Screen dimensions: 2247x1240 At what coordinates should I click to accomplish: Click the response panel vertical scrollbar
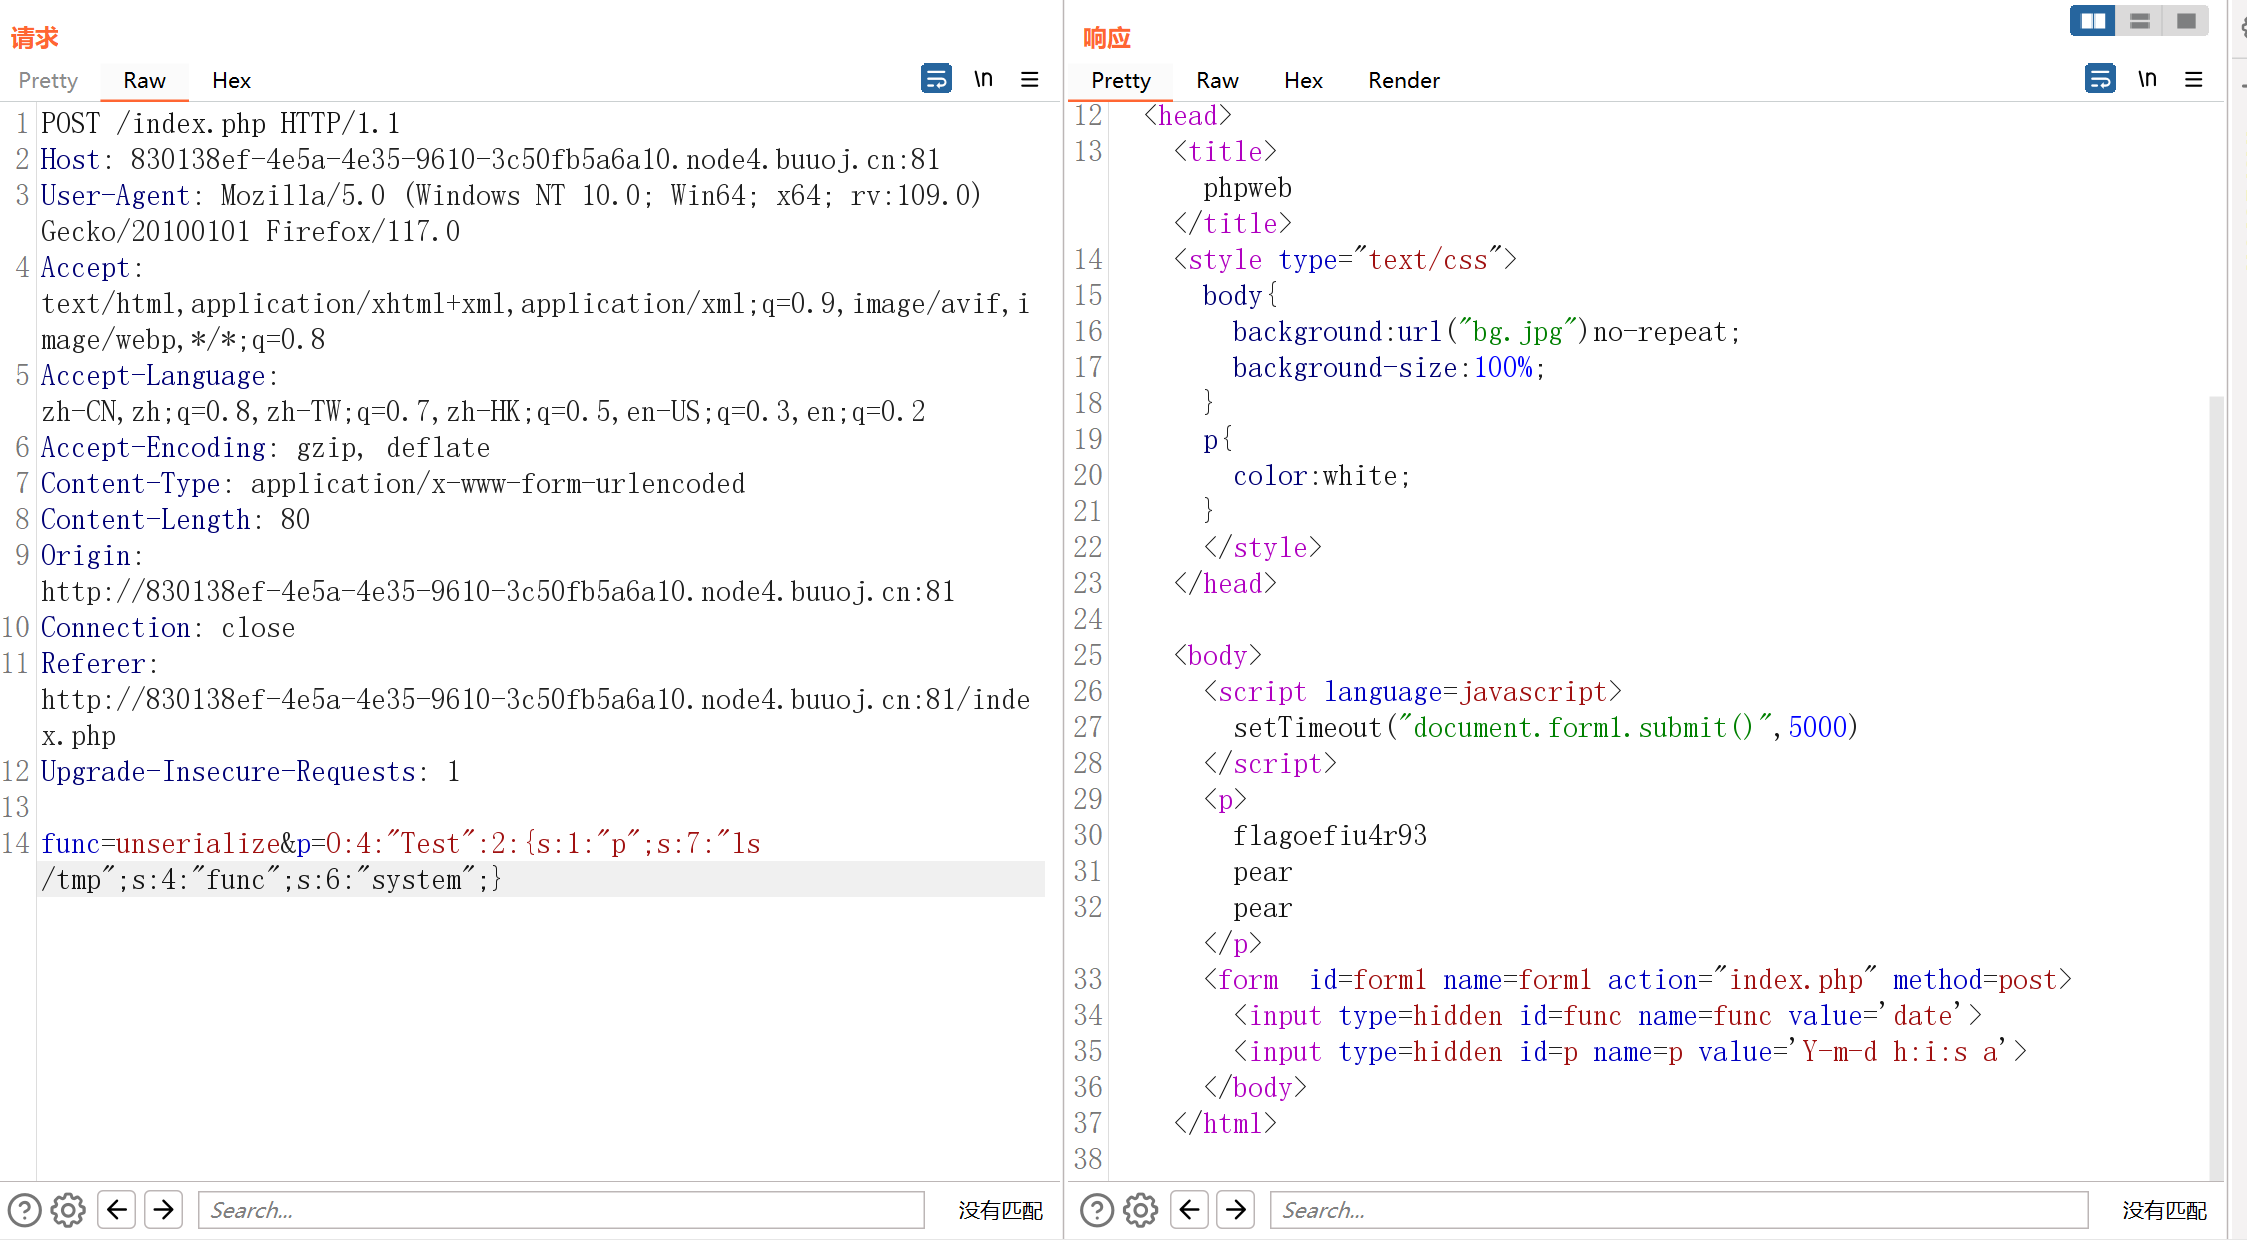2216,787
